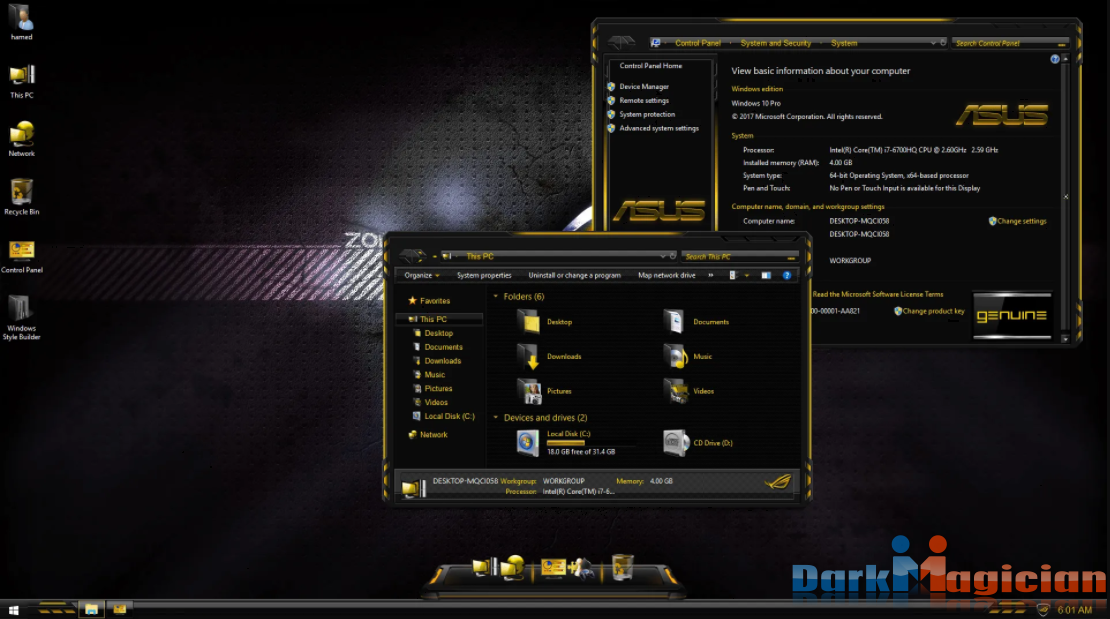
Task: Open This PC desktop icon
Action: click(21, 80)
